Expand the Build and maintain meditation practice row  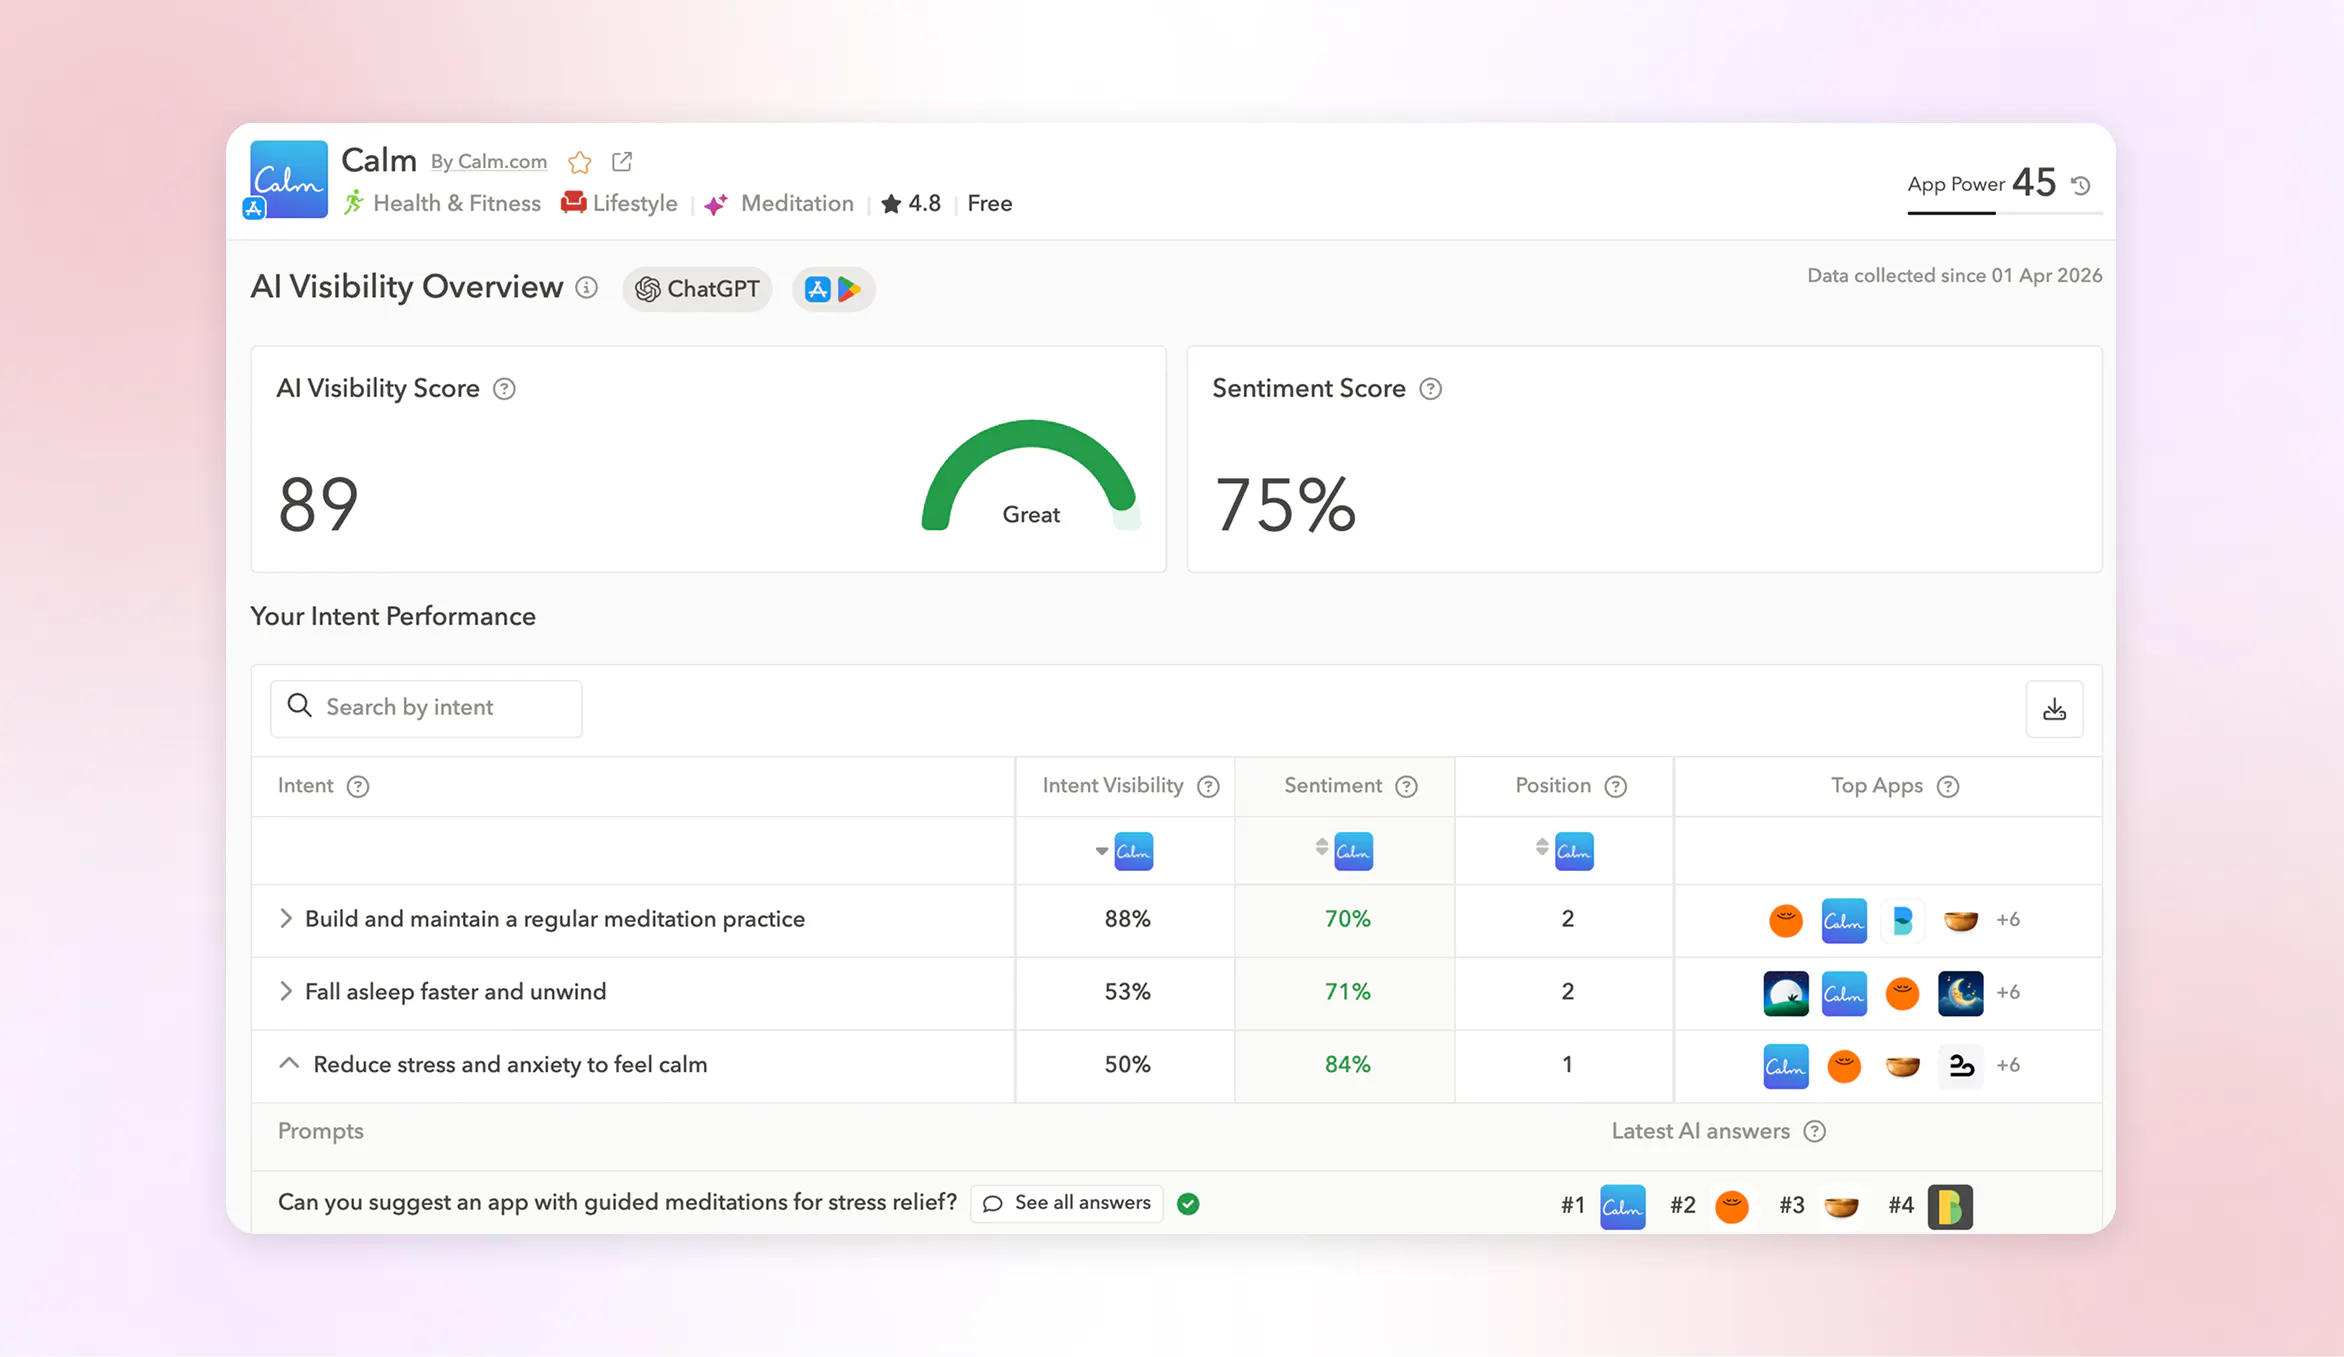click(286, 919)
